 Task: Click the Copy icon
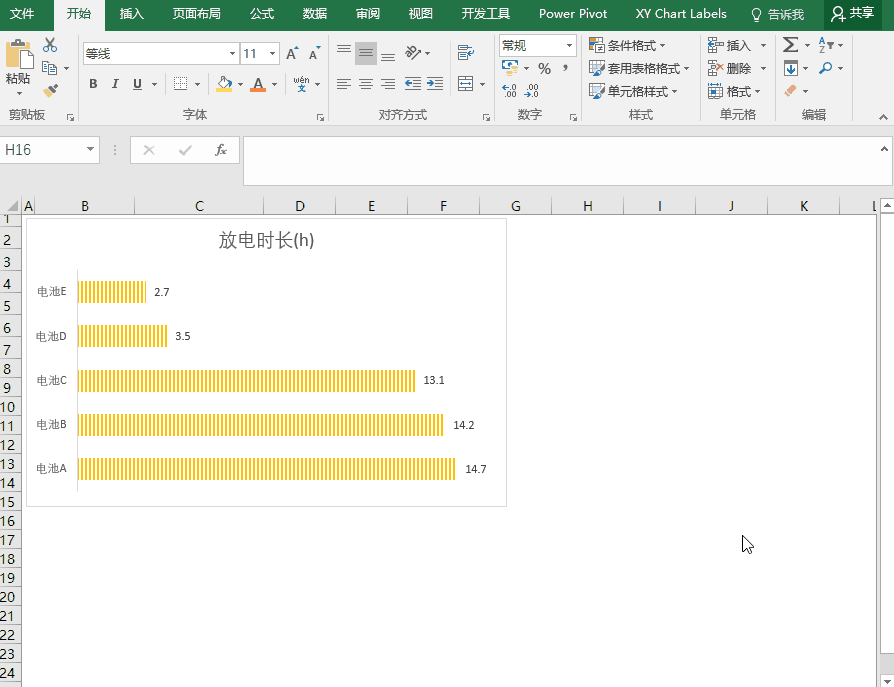pos(50,68)
